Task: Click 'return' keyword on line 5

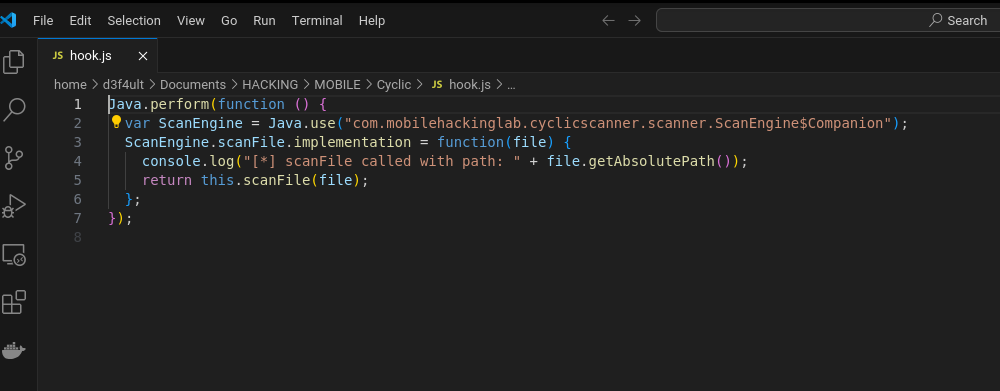Action: [x=167, y=180]
